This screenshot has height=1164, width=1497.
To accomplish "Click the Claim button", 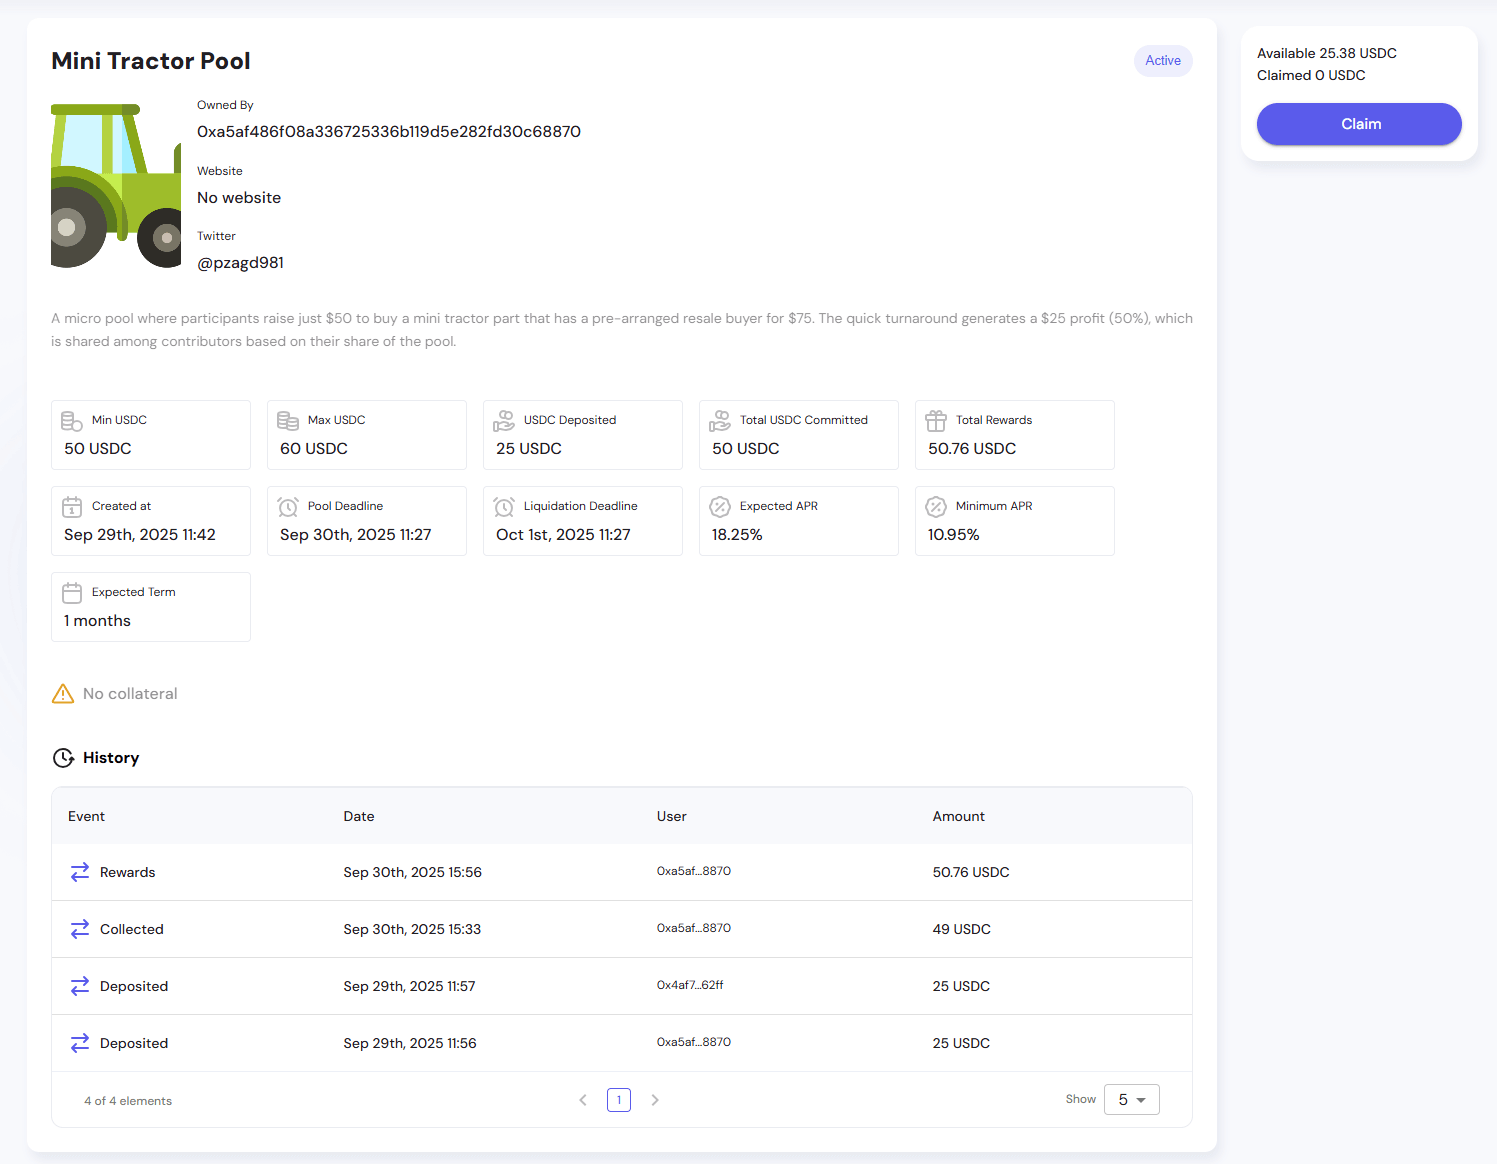I will coord(1358,124).
